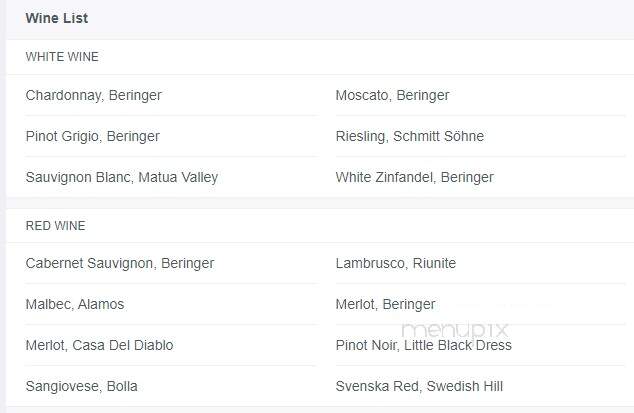Select Merlot, Beringer red wine
Viewport: 634px width, 413px height.
coord(385,304)
